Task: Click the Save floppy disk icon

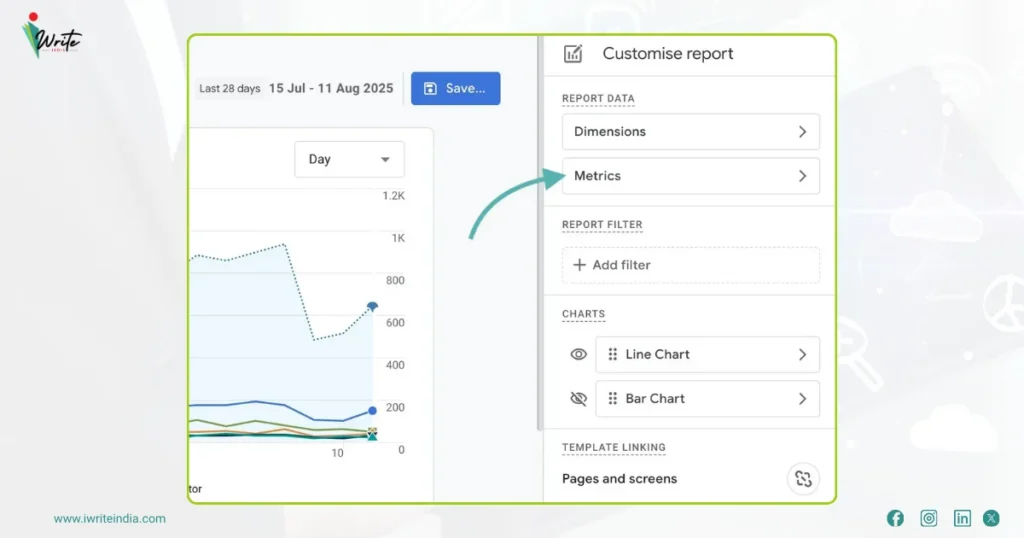Action: pos(430,88)
